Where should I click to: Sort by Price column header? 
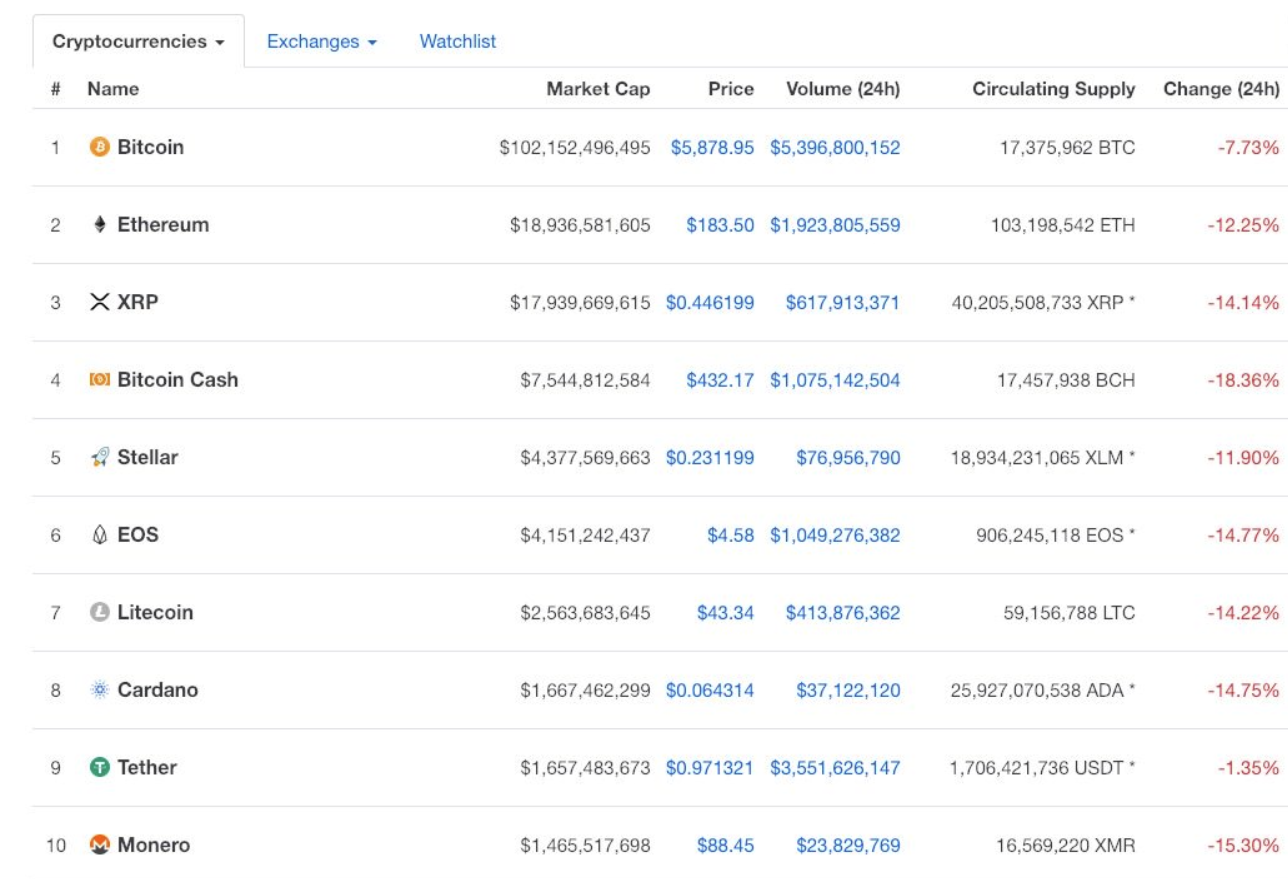pyautogui.click(x=731, y=89)
